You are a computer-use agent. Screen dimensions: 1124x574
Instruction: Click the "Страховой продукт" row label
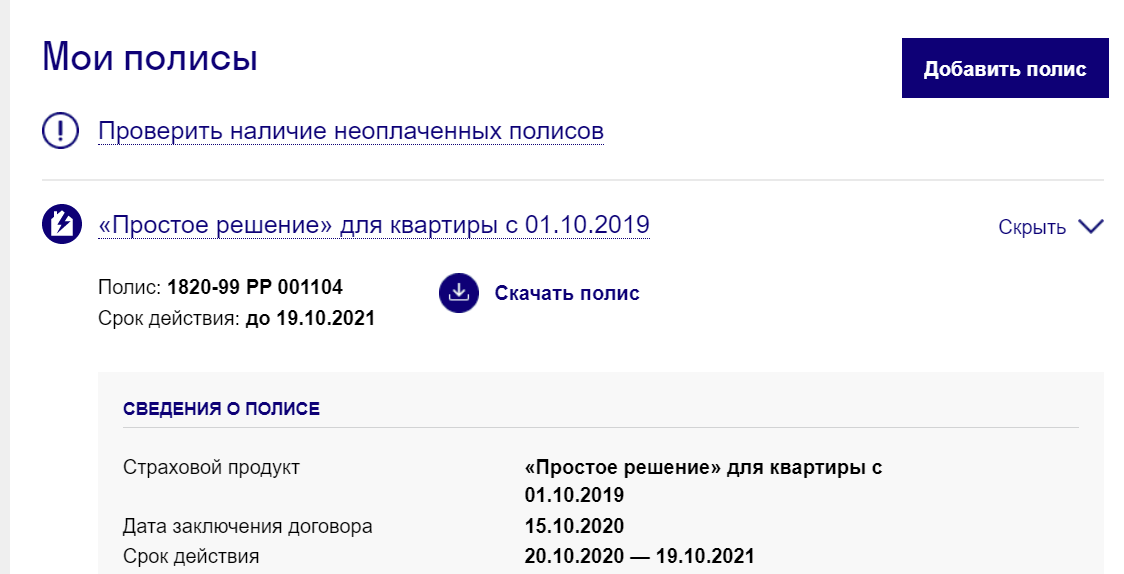pos(211,467)
